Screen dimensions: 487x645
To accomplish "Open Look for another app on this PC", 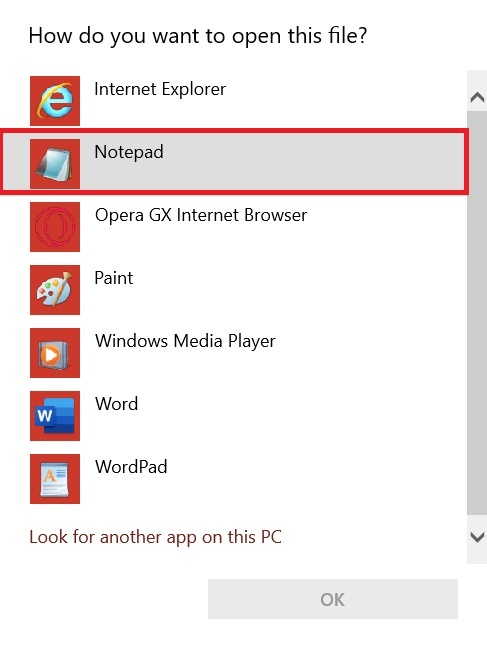I will pyautogui.click(x=155, y=537).
